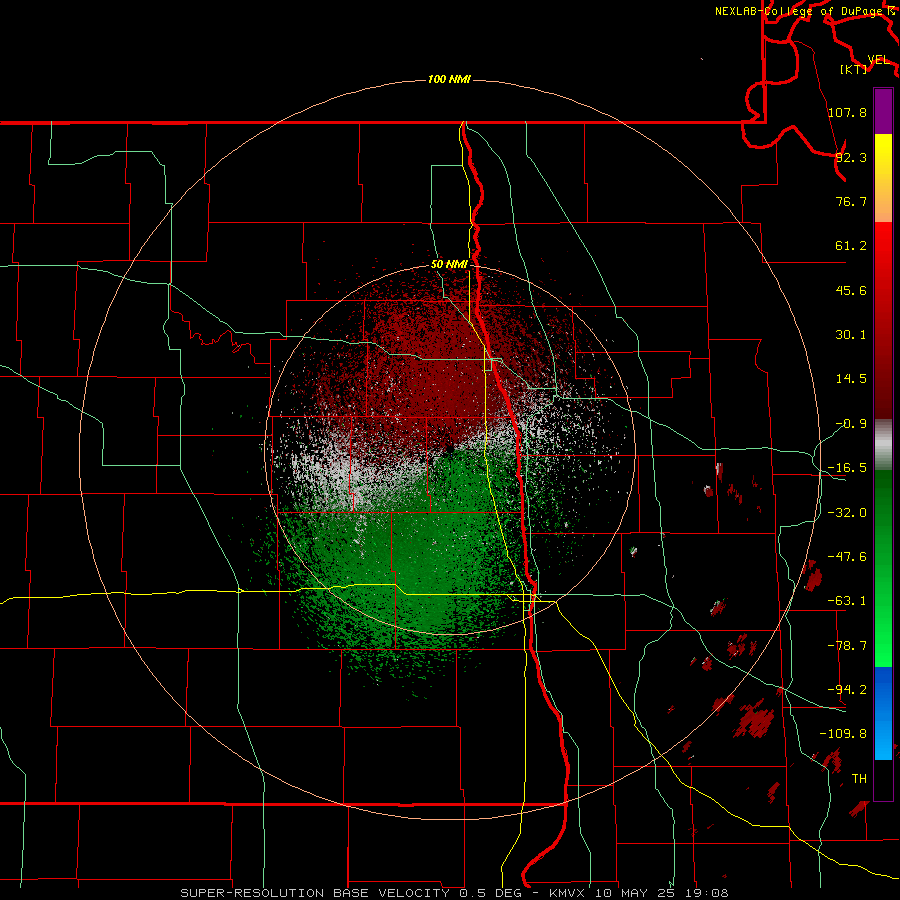Click the 61.2 legend value

[x=851, y=246]
